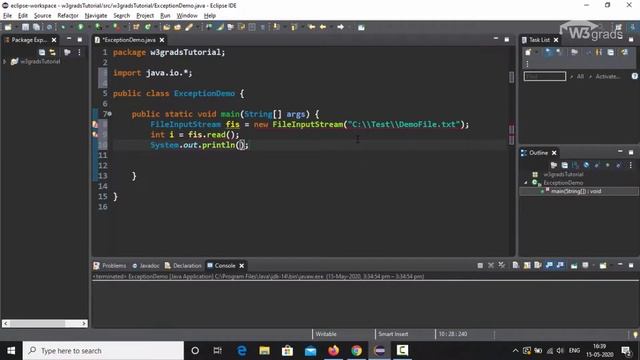This screenshot has height=360, width=640.
Task: Toggle Hide Fields in Outline toolbar
Action: (x=586, y=165)
